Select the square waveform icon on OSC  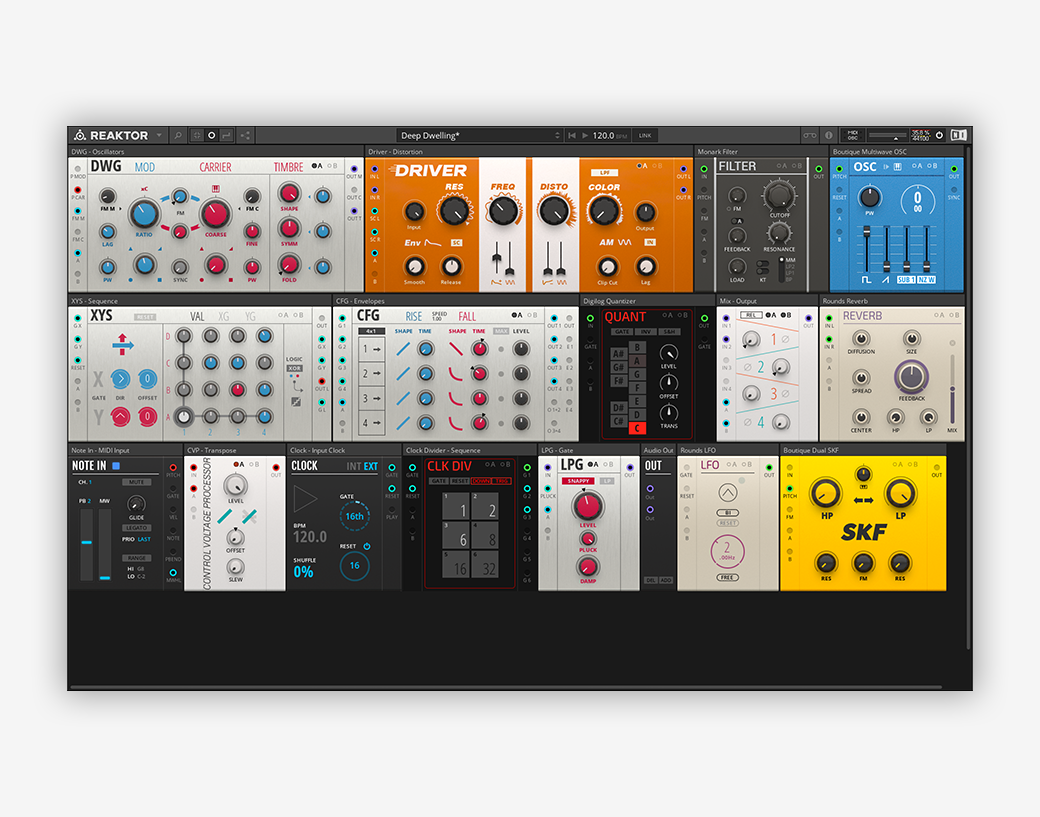[x=866, y=280]
